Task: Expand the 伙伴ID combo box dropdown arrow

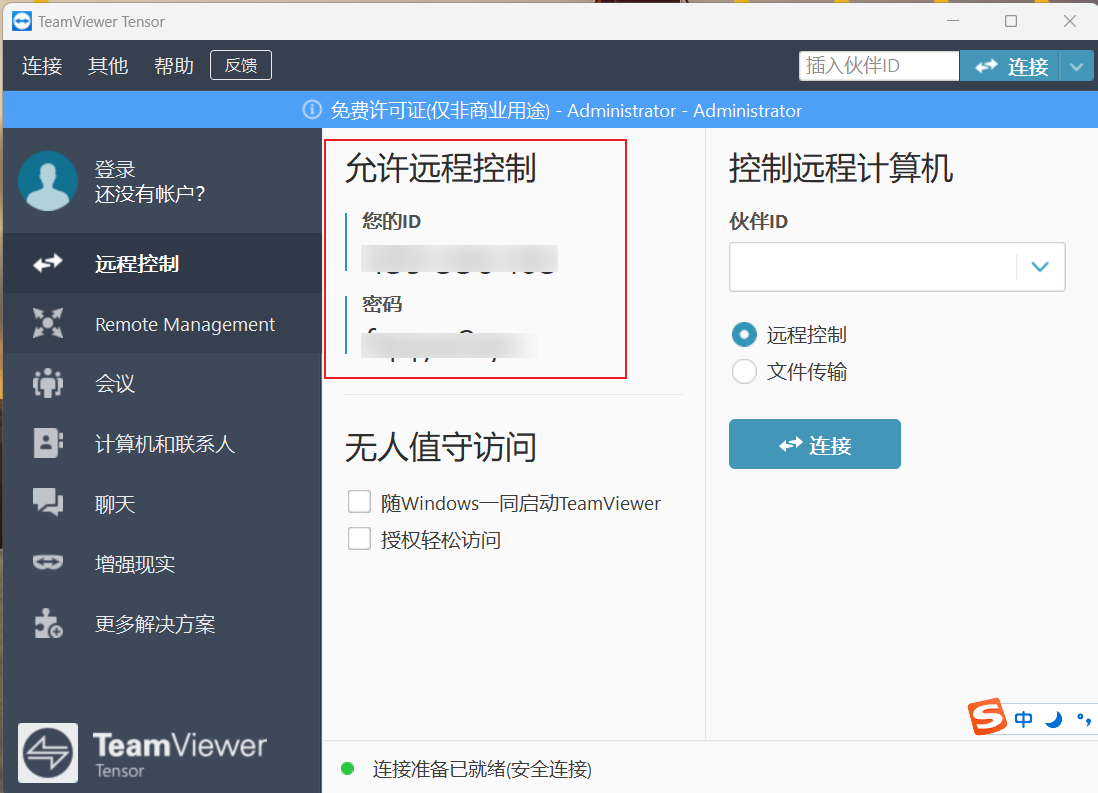Action: (x=1040, y=267)
